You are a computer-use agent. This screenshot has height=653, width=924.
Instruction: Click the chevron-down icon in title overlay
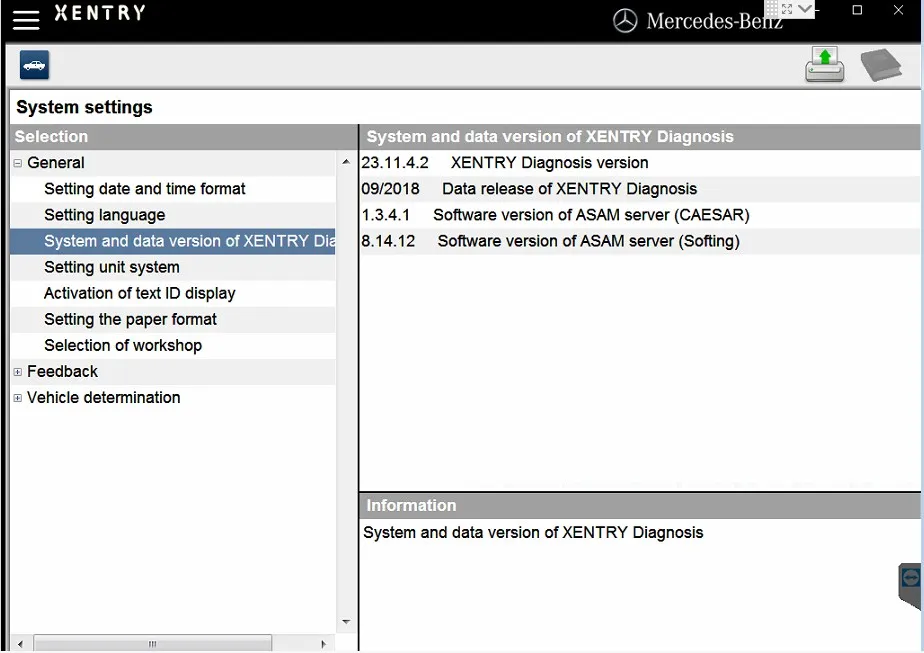coord(804,9)
